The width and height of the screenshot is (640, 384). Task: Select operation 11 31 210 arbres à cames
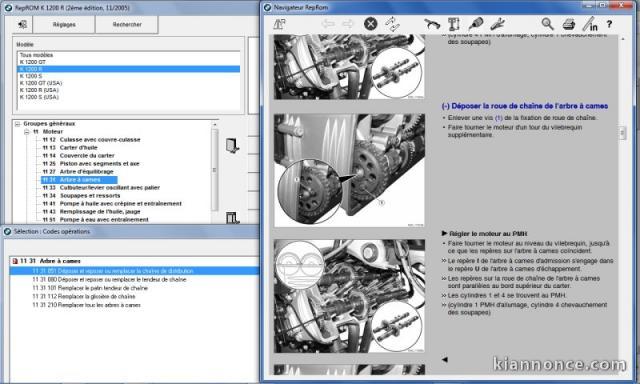coord(86,305)
